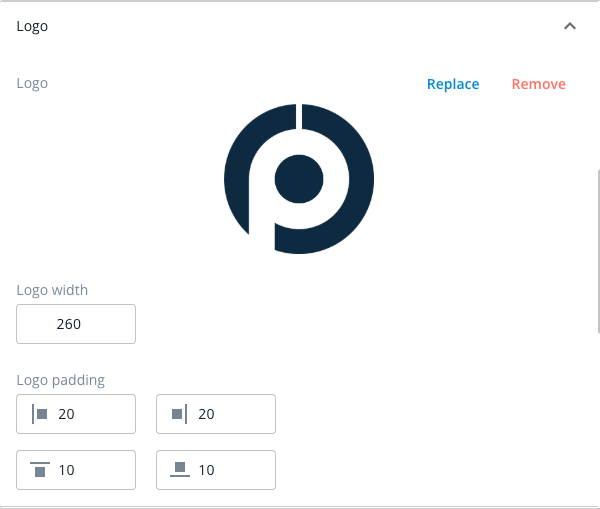
Task: Click the top padding icon
Action: (40, 470)
